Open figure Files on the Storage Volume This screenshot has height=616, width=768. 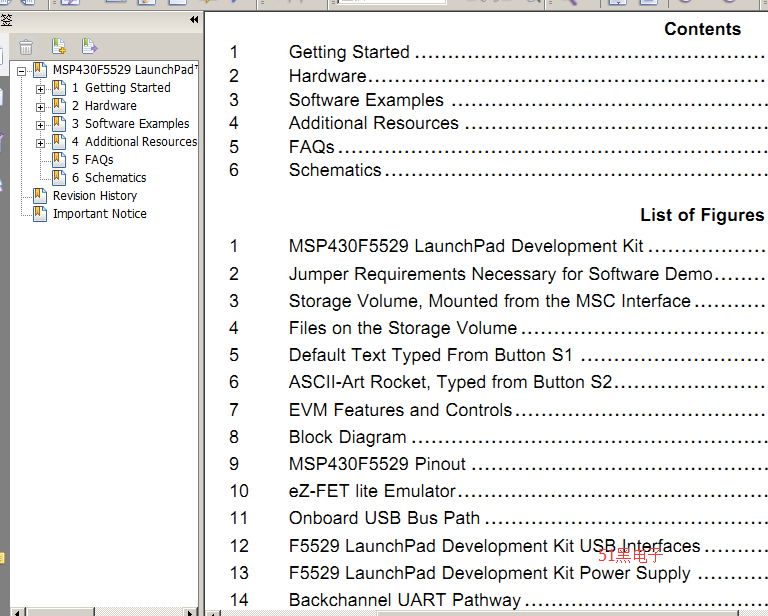403,328
